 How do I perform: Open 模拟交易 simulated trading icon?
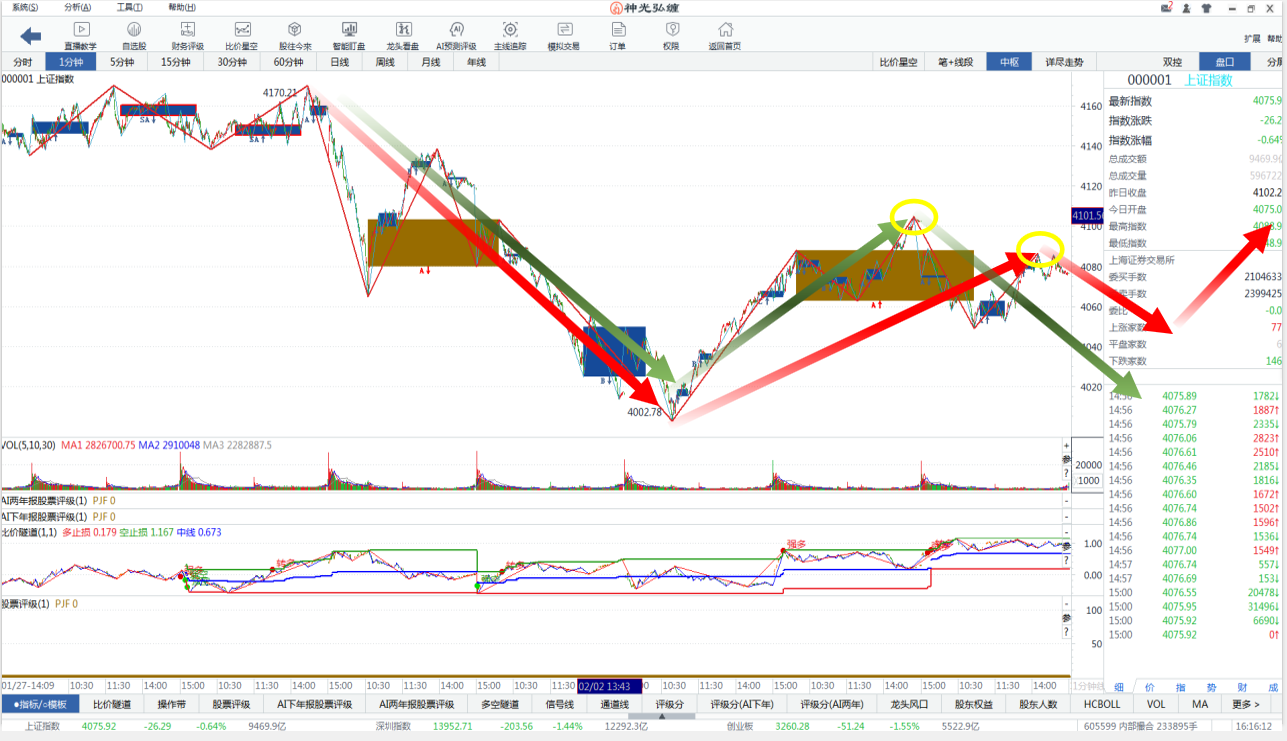click(x=564, y=35)
